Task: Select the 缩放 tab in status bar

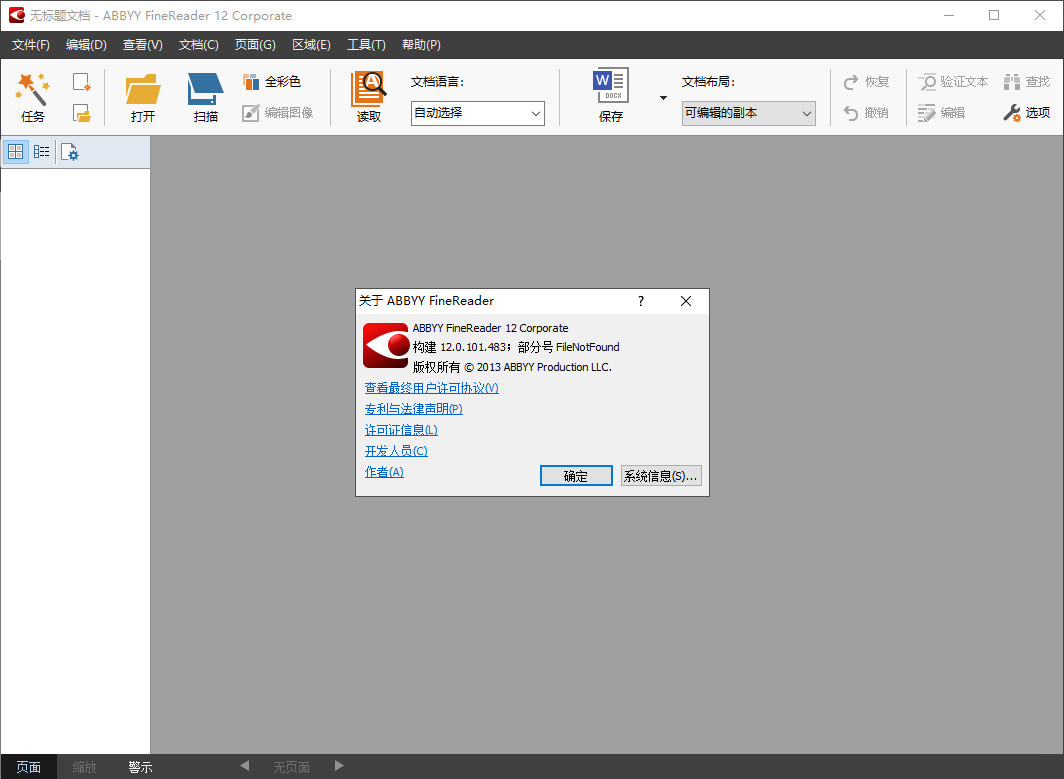Action: [x=84, y=767]
